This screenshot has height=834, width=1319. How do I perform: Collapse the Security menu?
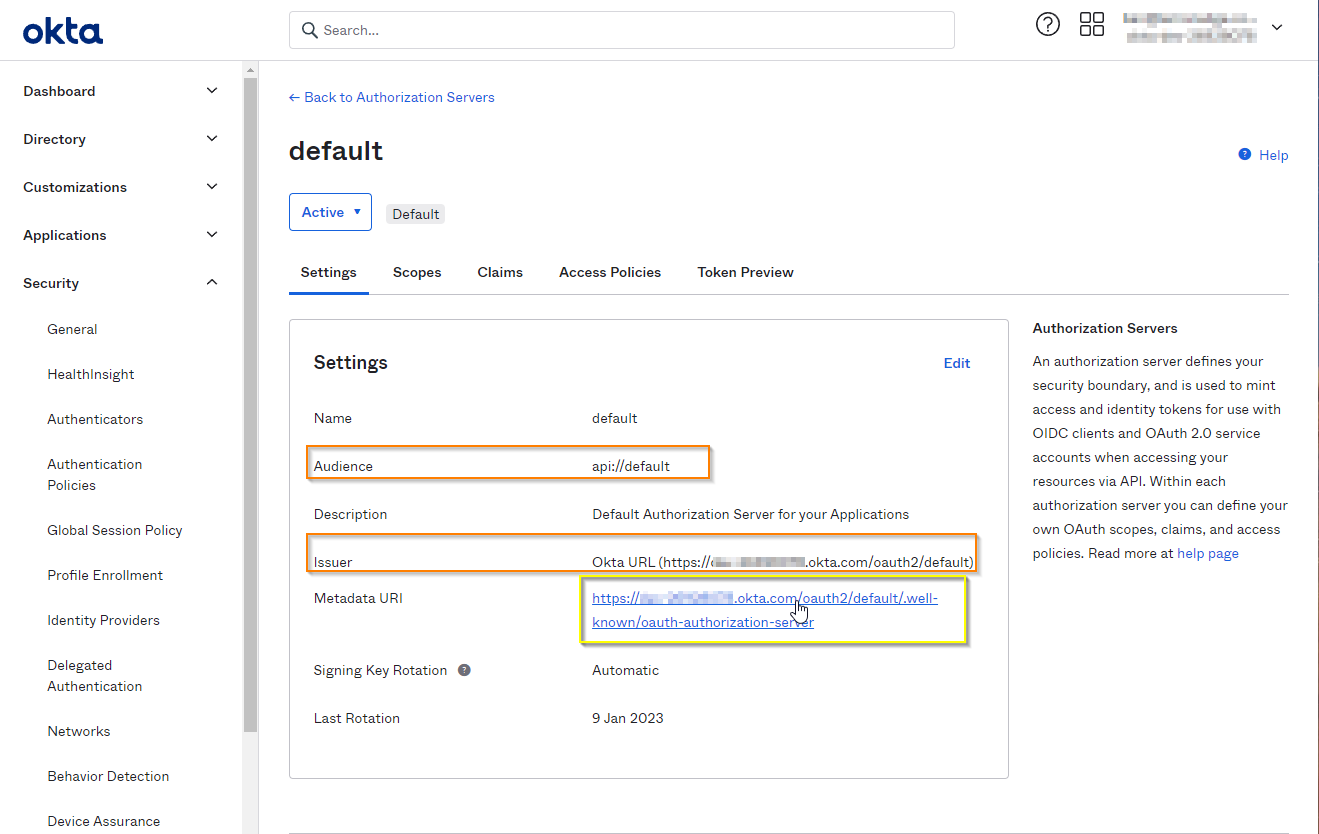(x=121, y=283)
